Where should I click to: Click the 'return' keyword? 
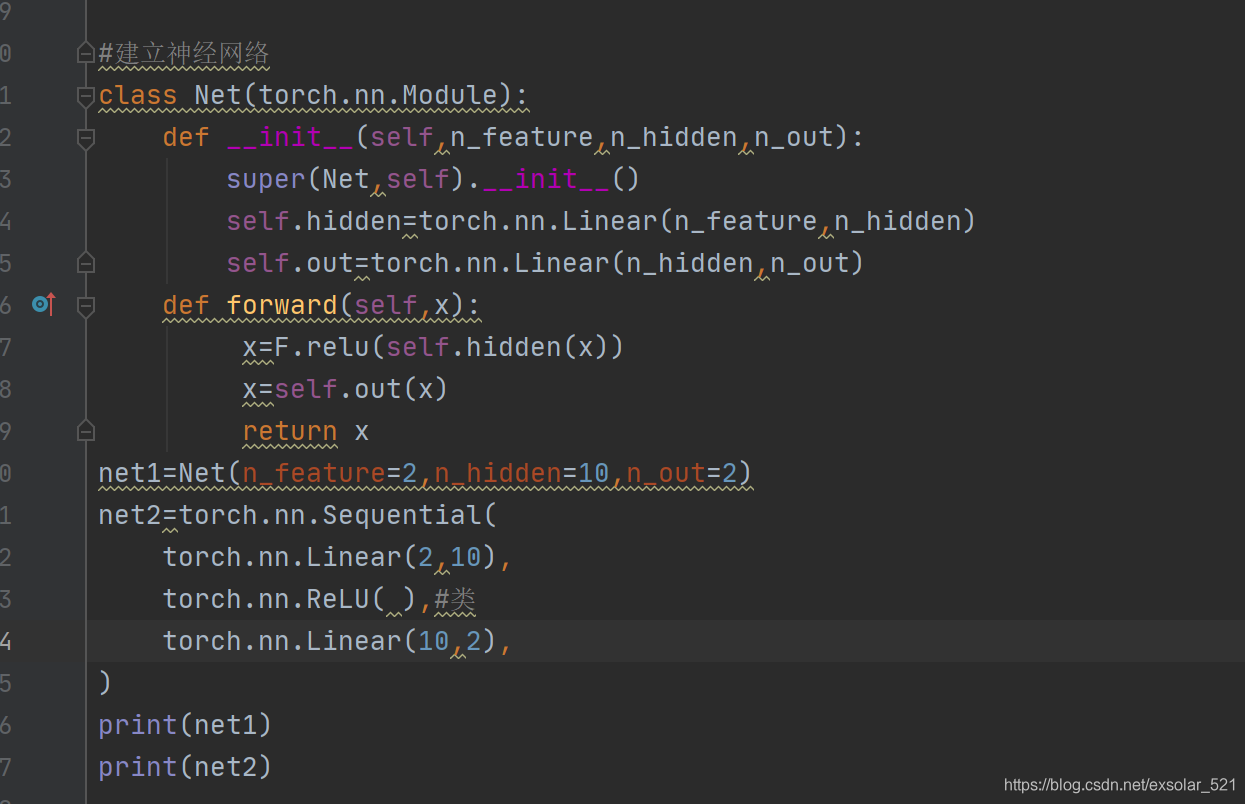[x=290, y=431]
